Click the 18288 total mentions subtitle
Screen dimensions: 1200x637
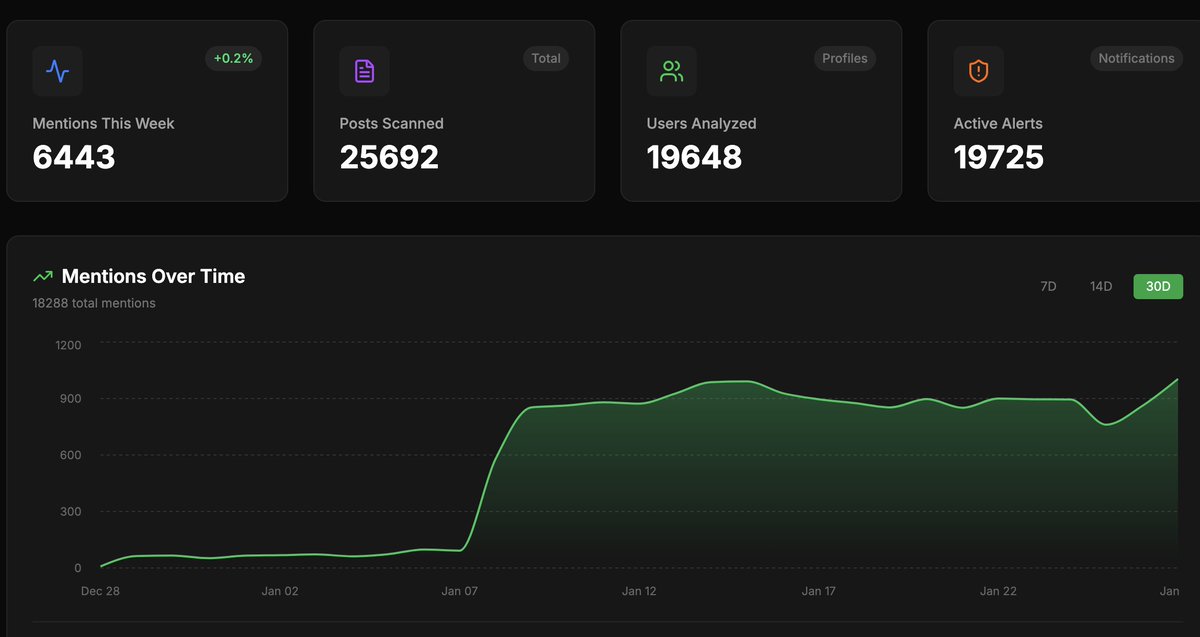94,303
